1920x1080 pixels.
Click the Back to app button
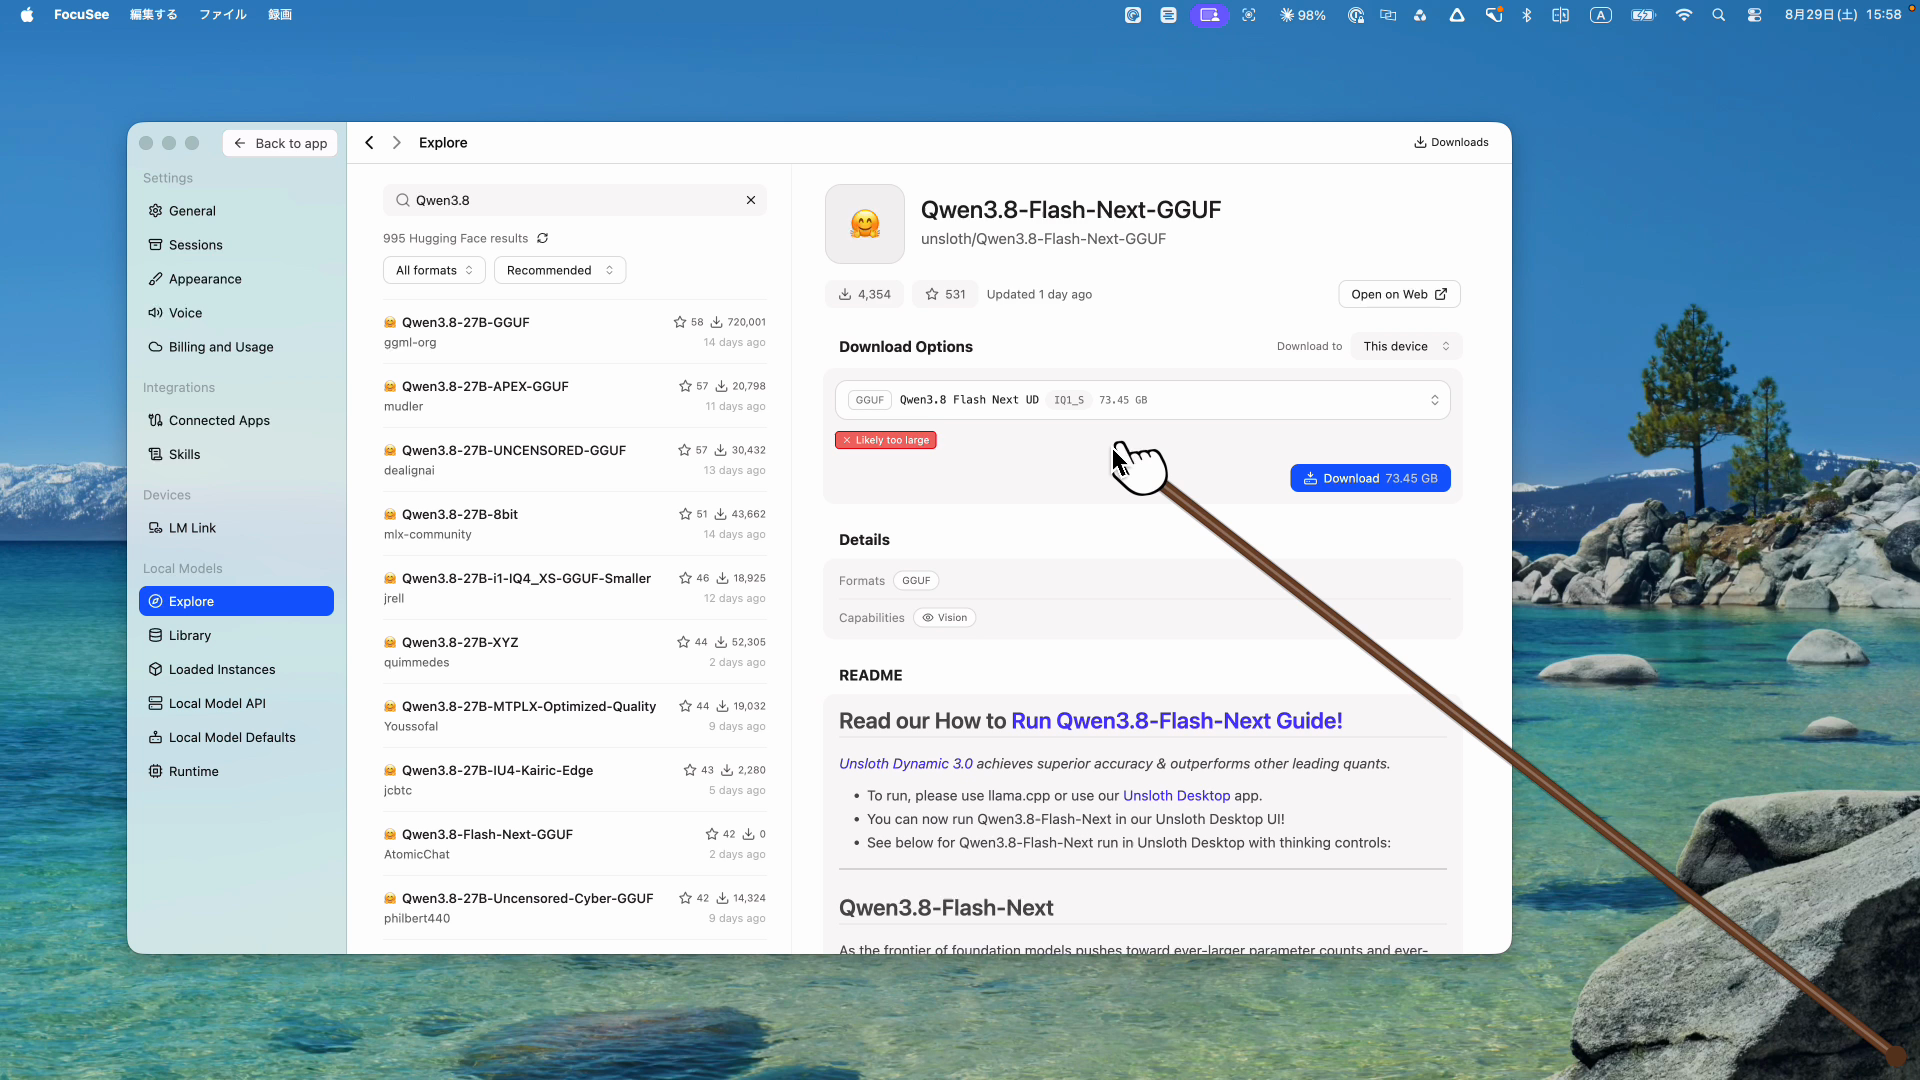coord(281,143)
